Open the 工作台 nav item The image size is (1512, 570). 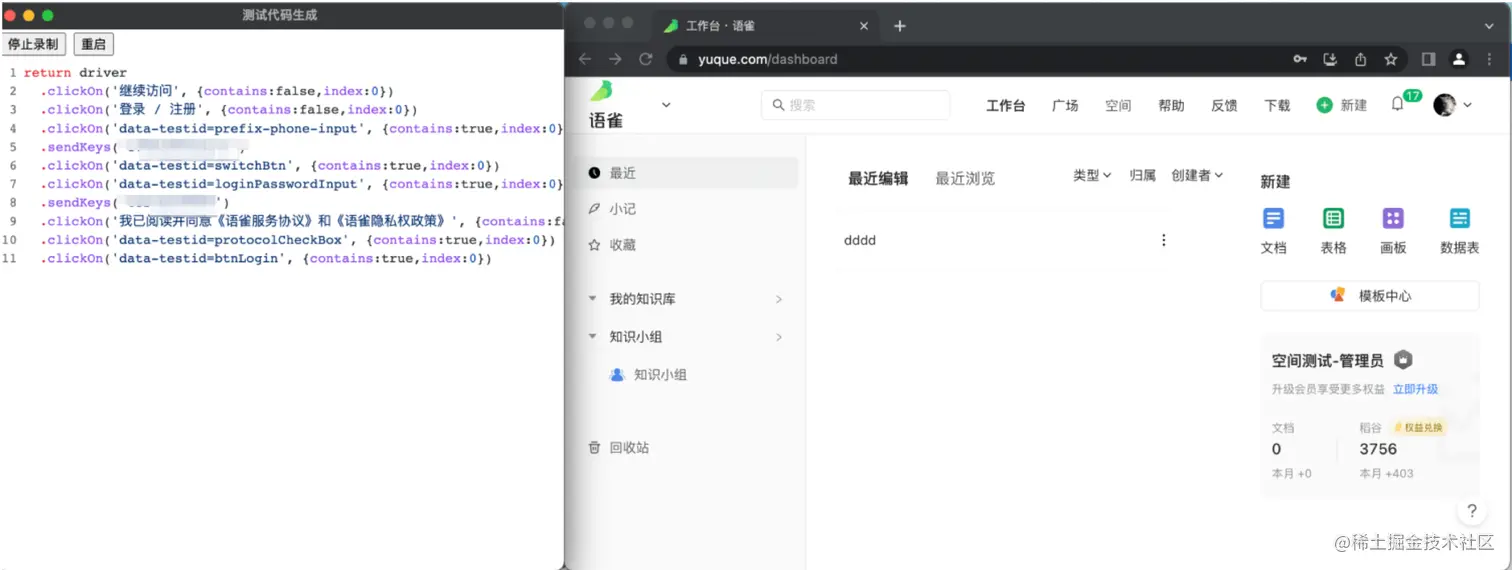click(x=1006, y=105)
